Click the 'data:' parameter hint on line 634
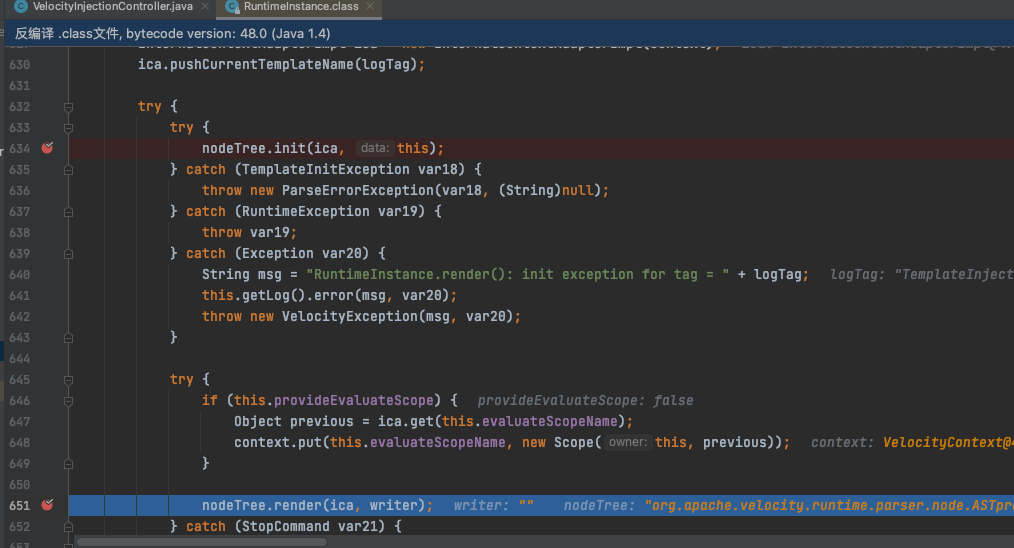The height and width of the screenshot is (548, 1014). pyautogui.click(x=374, y=148)
